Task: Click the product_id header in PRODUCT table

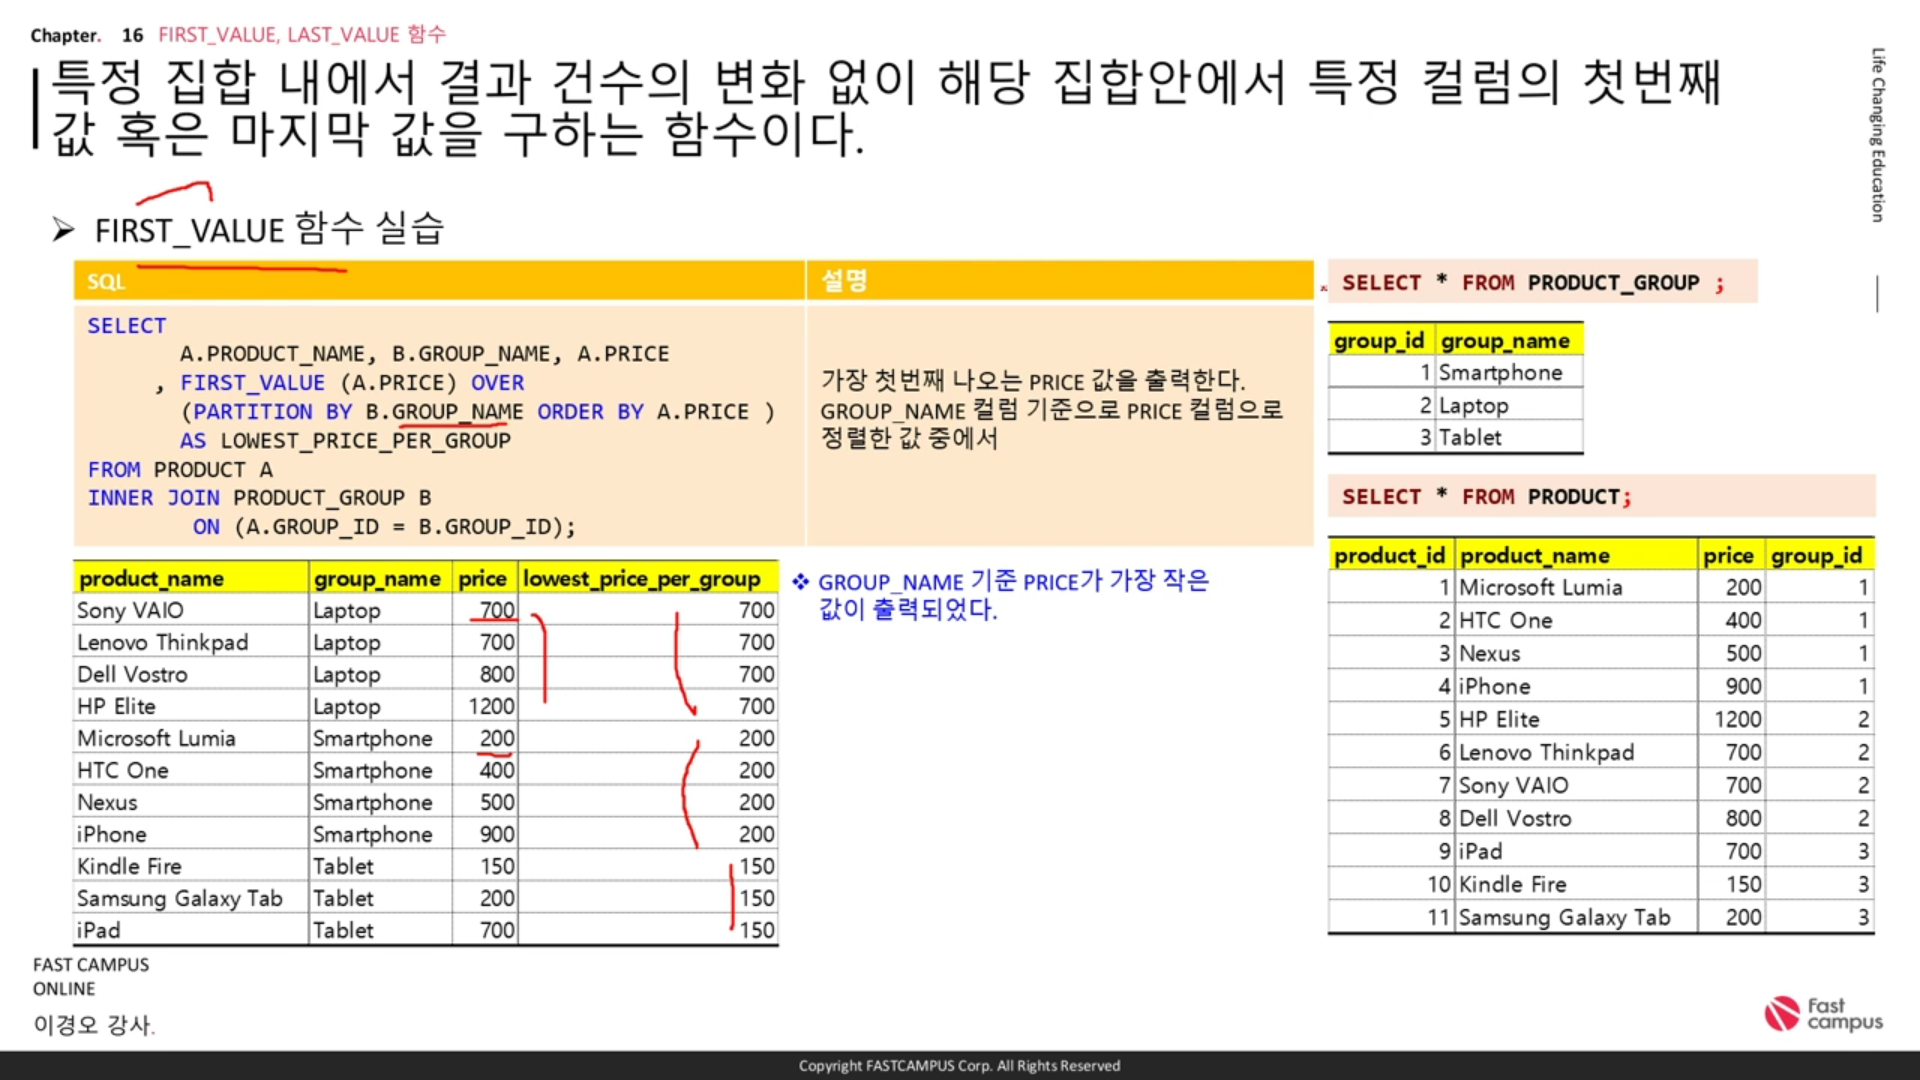Action: (1389, 556)
